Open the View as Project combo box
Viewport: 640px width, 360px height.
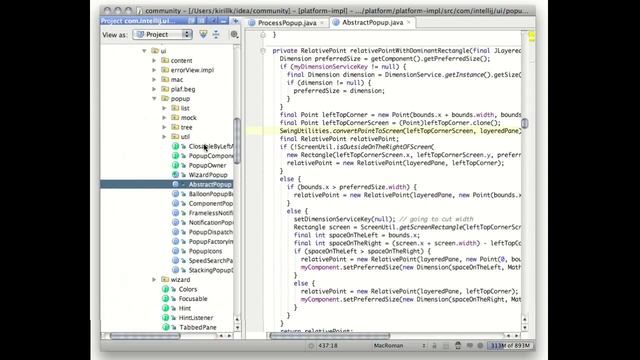point(162,35)
